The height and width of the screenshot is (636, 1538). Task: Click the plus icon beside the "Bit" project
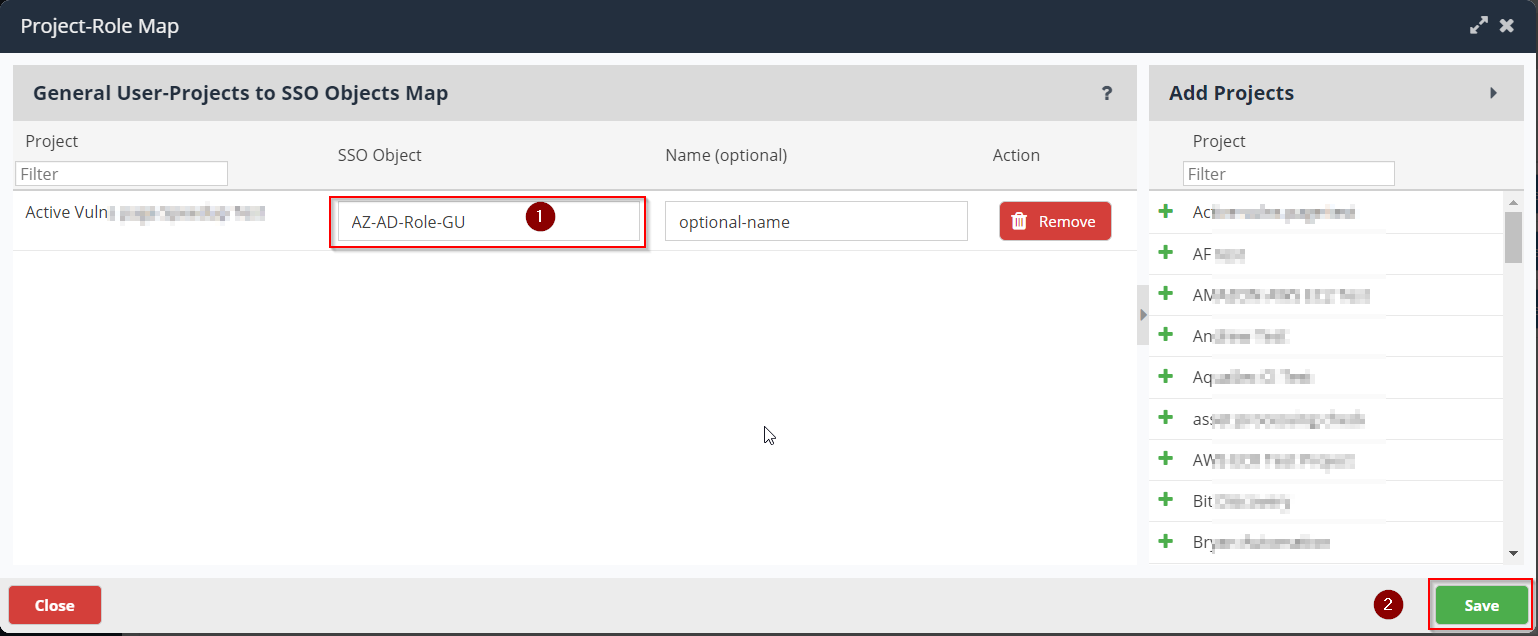click(1165, 500)
